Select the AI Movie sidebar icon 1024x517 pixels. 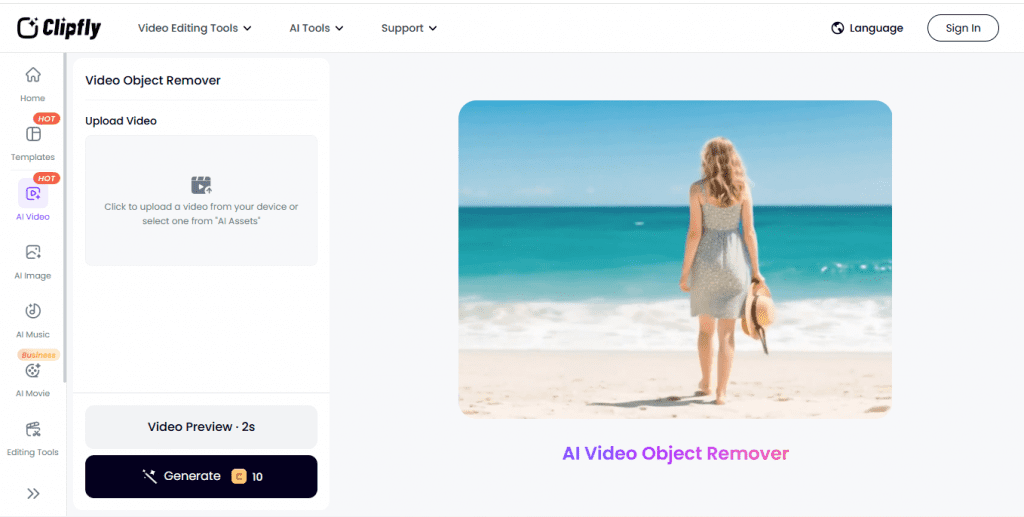pyautogui.click(x=33, y=371)
